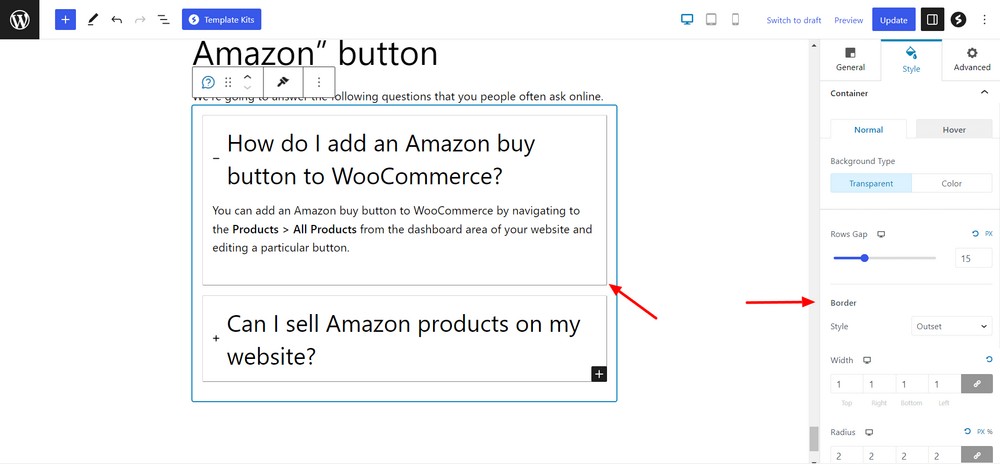This screenshot has width=1000, height=464.
Task: Click the hammer icon in block toolbar
Action: (x=283, y=82)
